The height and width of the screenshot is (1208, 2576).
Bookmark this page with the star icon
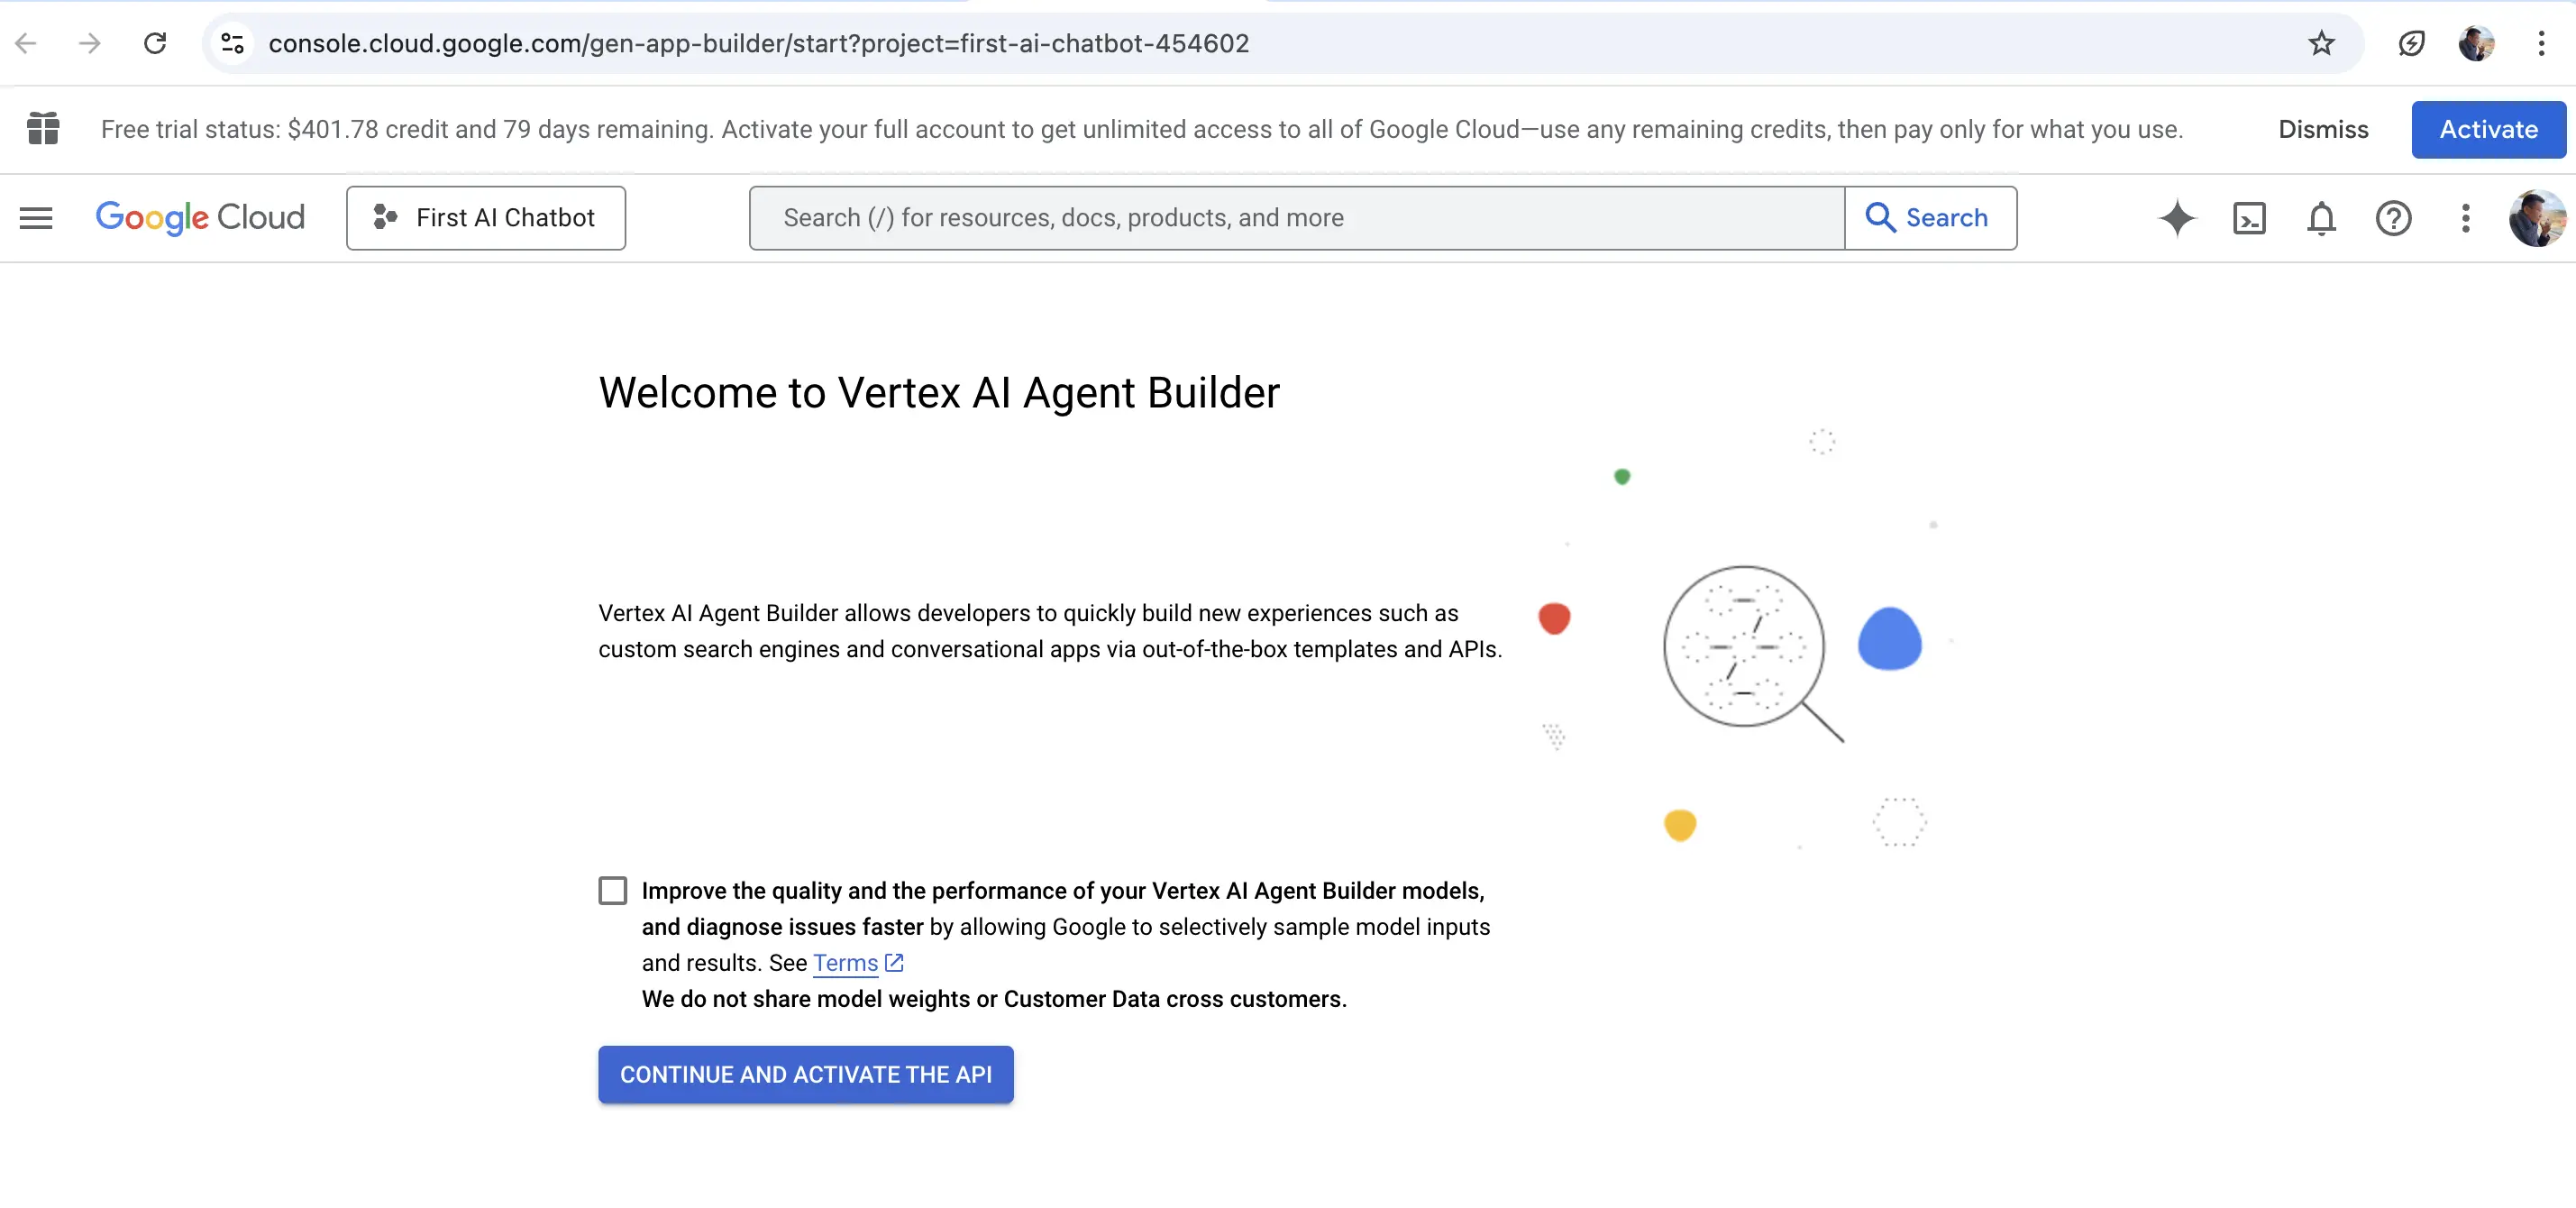pos(2320,43)
